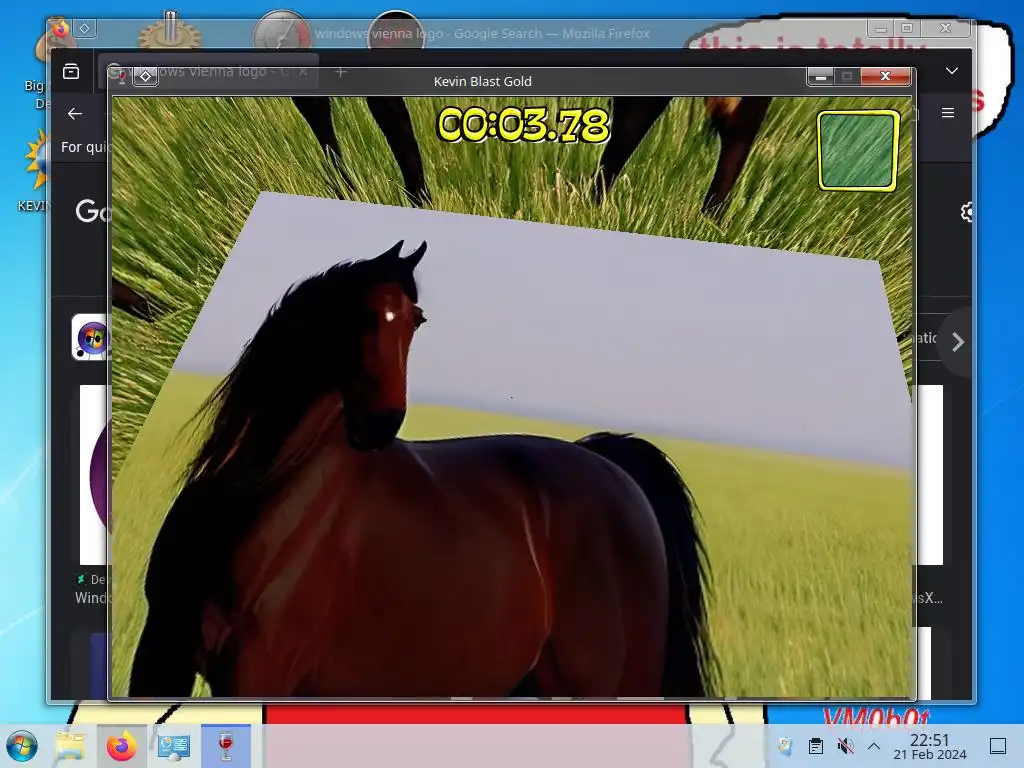Open the 22:51 clock and calendar

pos(930,746)
